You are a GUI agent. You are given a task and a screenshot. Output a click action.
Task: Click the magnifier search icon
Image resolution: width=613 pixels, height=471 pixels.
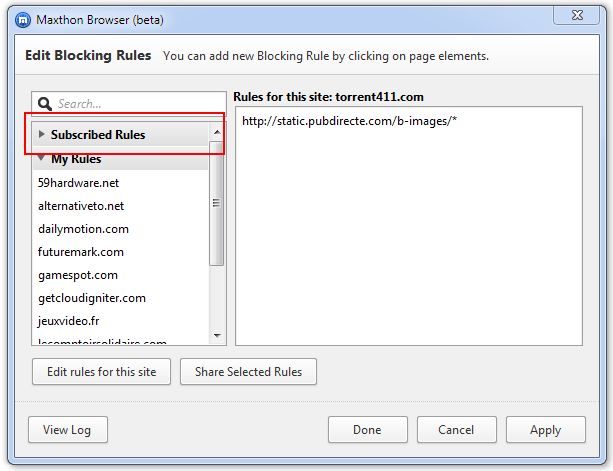45,104
